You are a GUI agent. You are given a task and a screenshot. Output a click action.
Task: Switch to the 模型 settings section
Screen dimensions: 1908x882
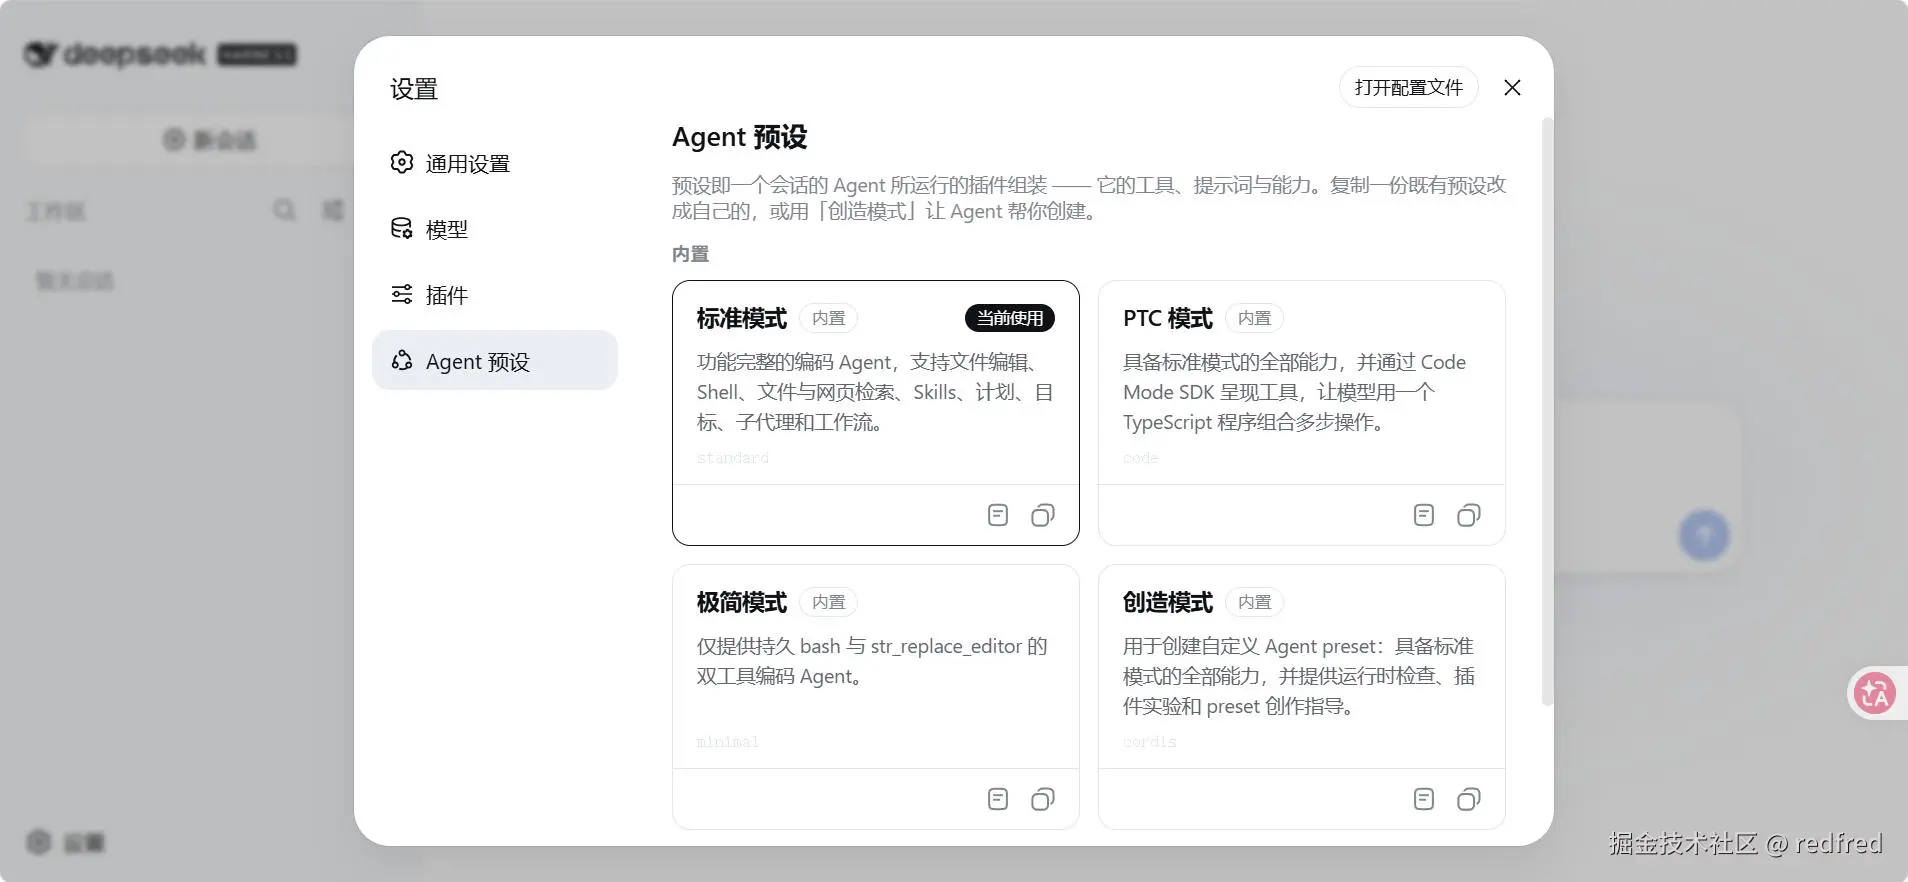494,229
